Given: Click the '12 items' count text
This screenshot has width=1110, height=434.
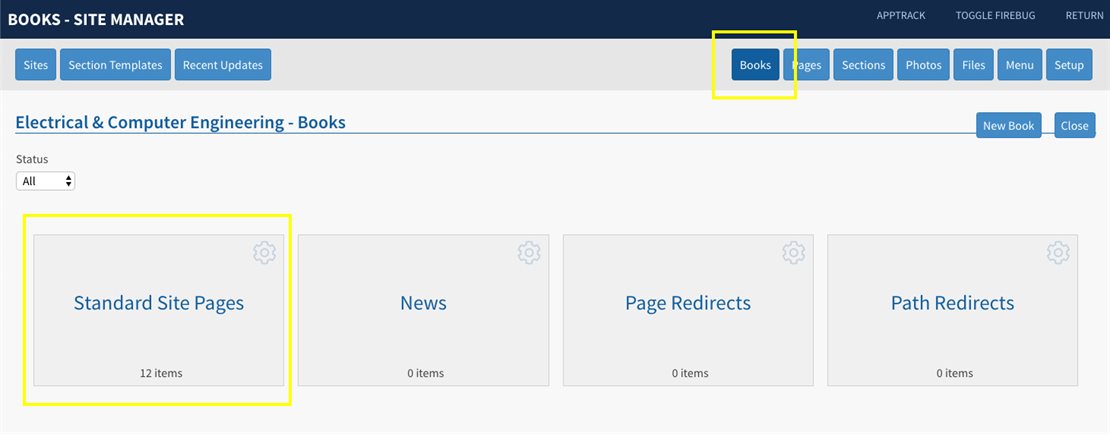Looking at the screenshot, I should coord(161,372).
